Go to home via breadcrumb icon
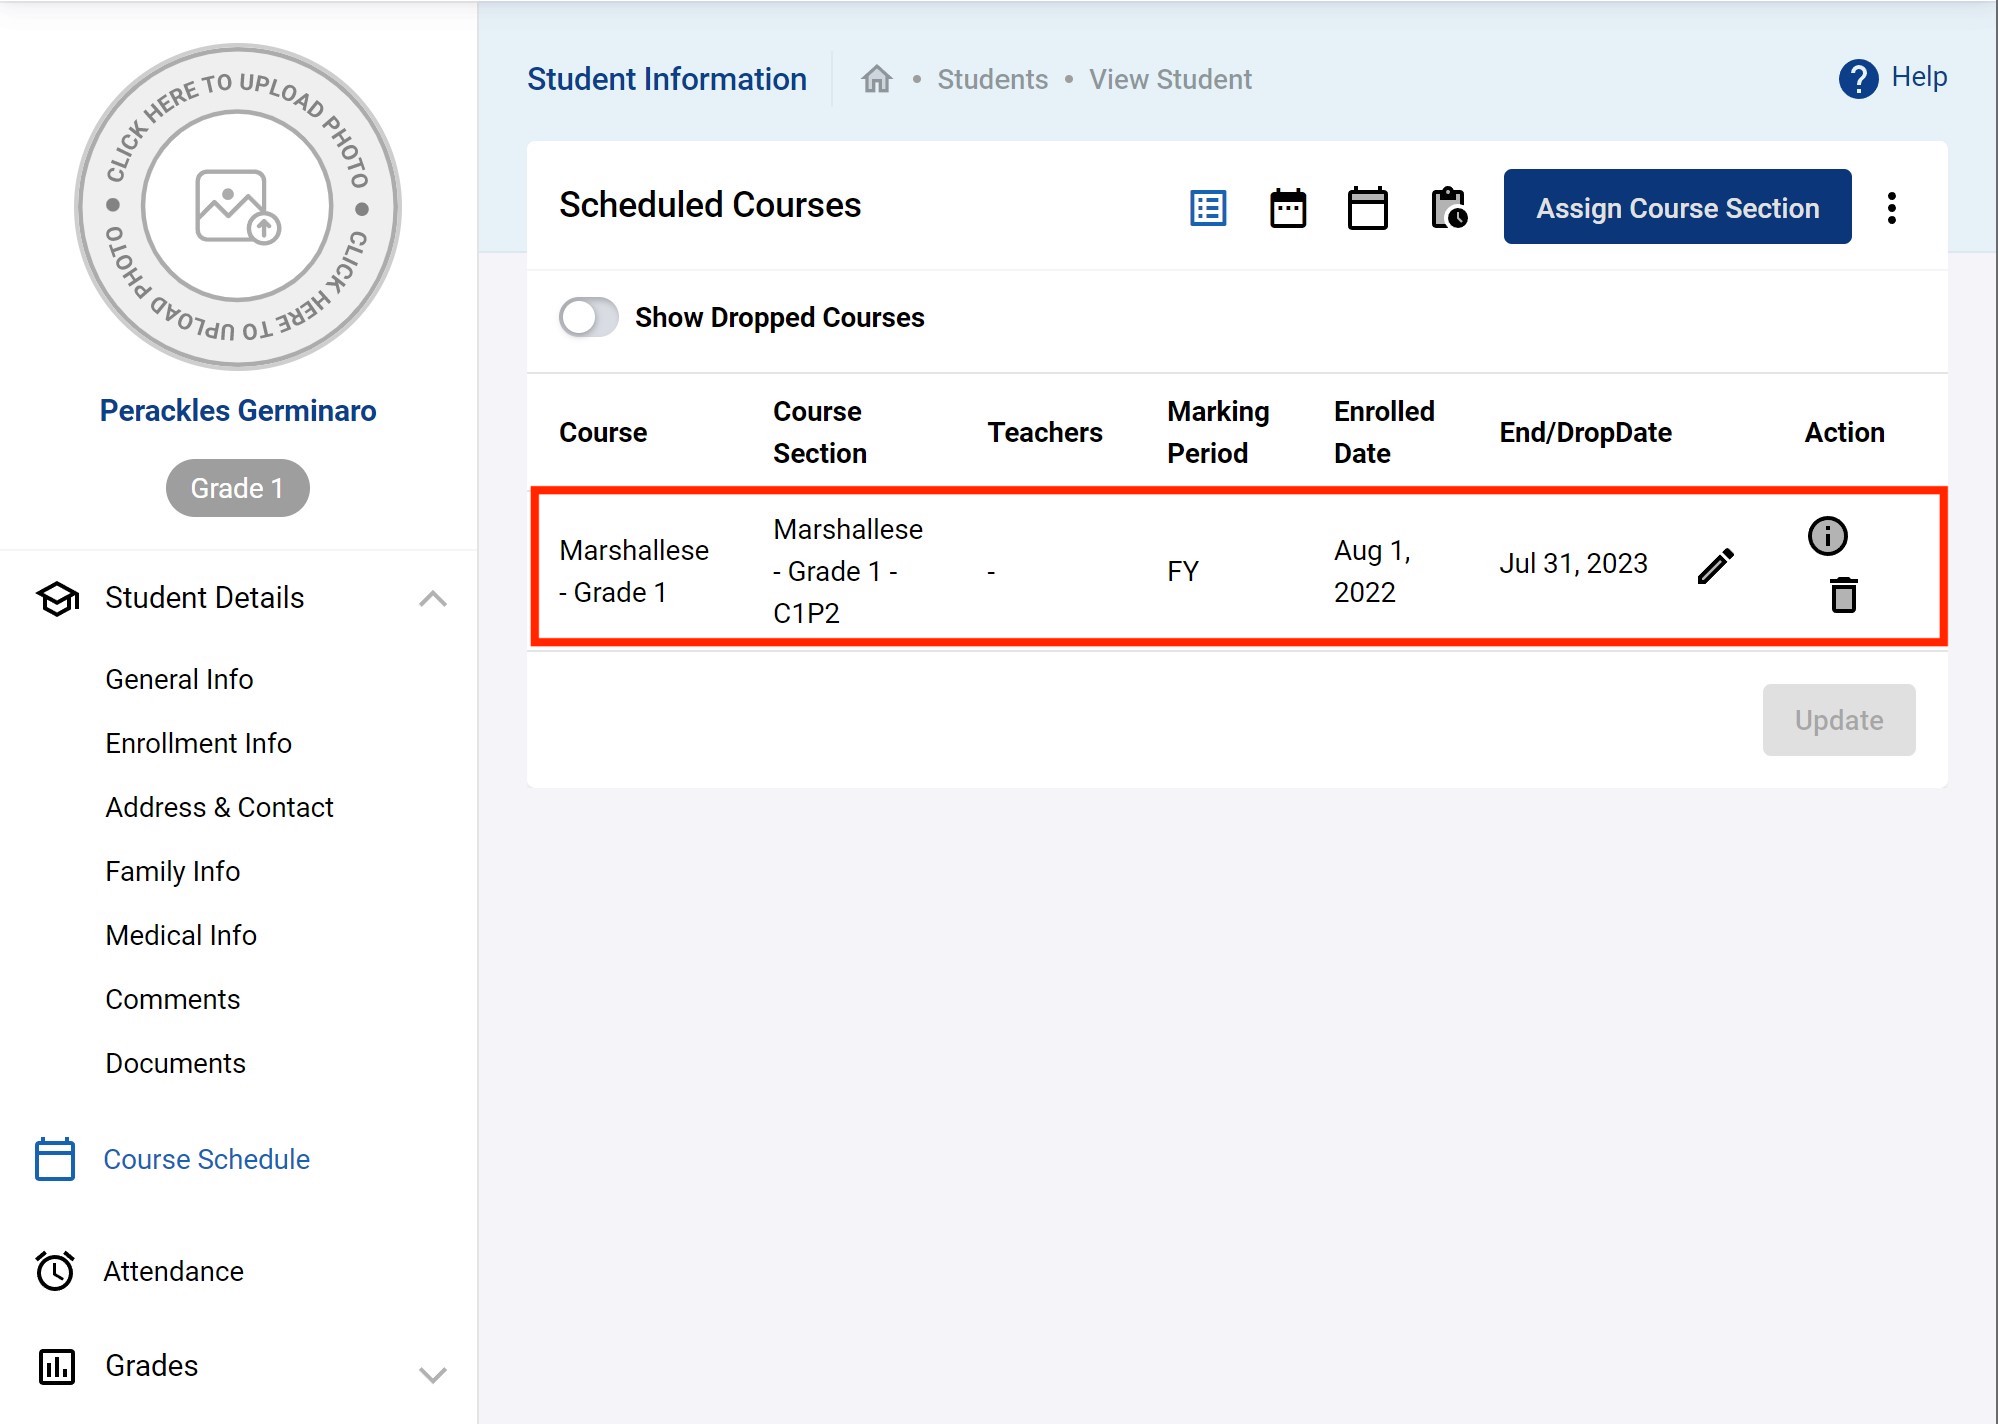 pyautogui.click(x=877, y=79)
